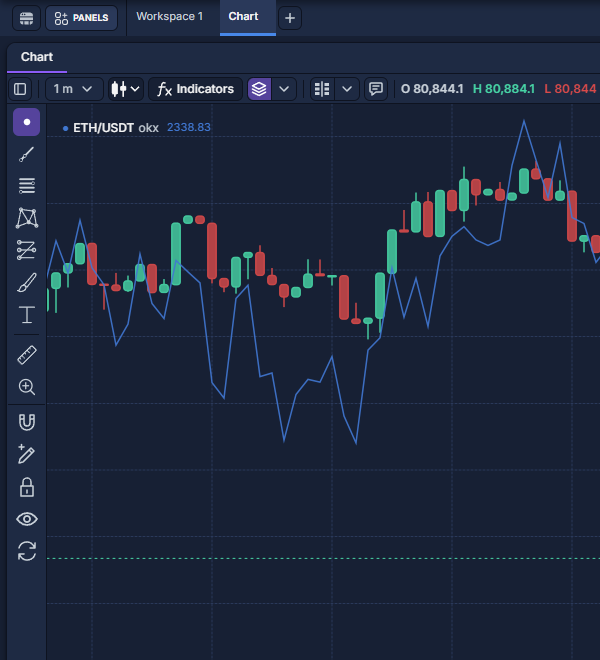
Task: Open the chat comments icon
Action: coord(376,89)
